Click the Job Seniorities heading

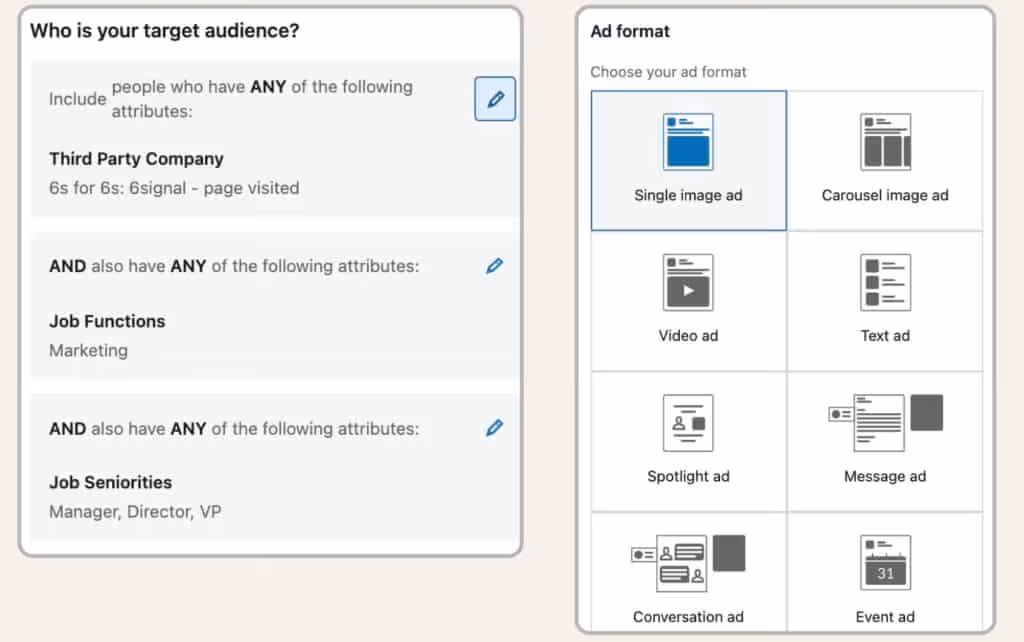(110, 483)
